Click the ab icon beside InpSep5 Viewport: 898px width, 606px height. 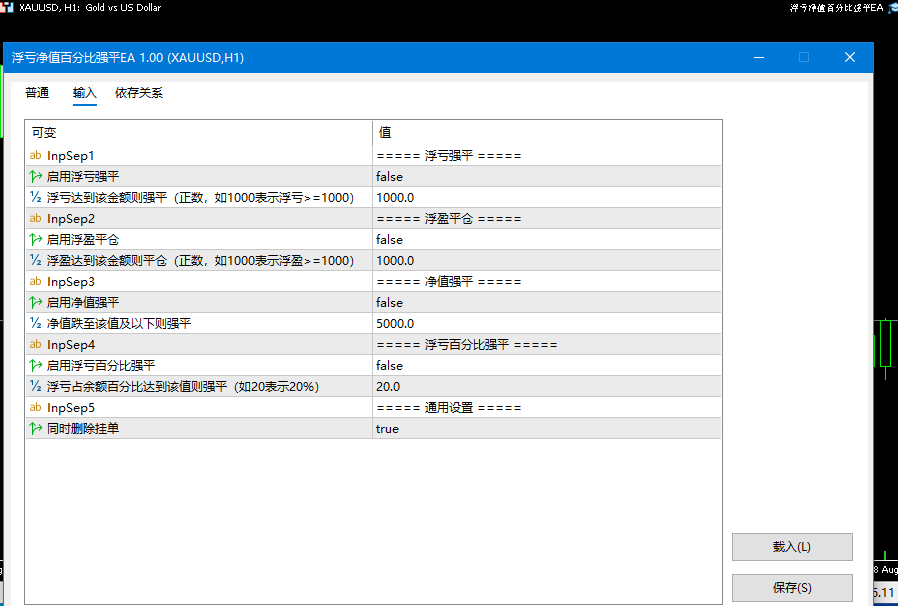pos(36,407)
